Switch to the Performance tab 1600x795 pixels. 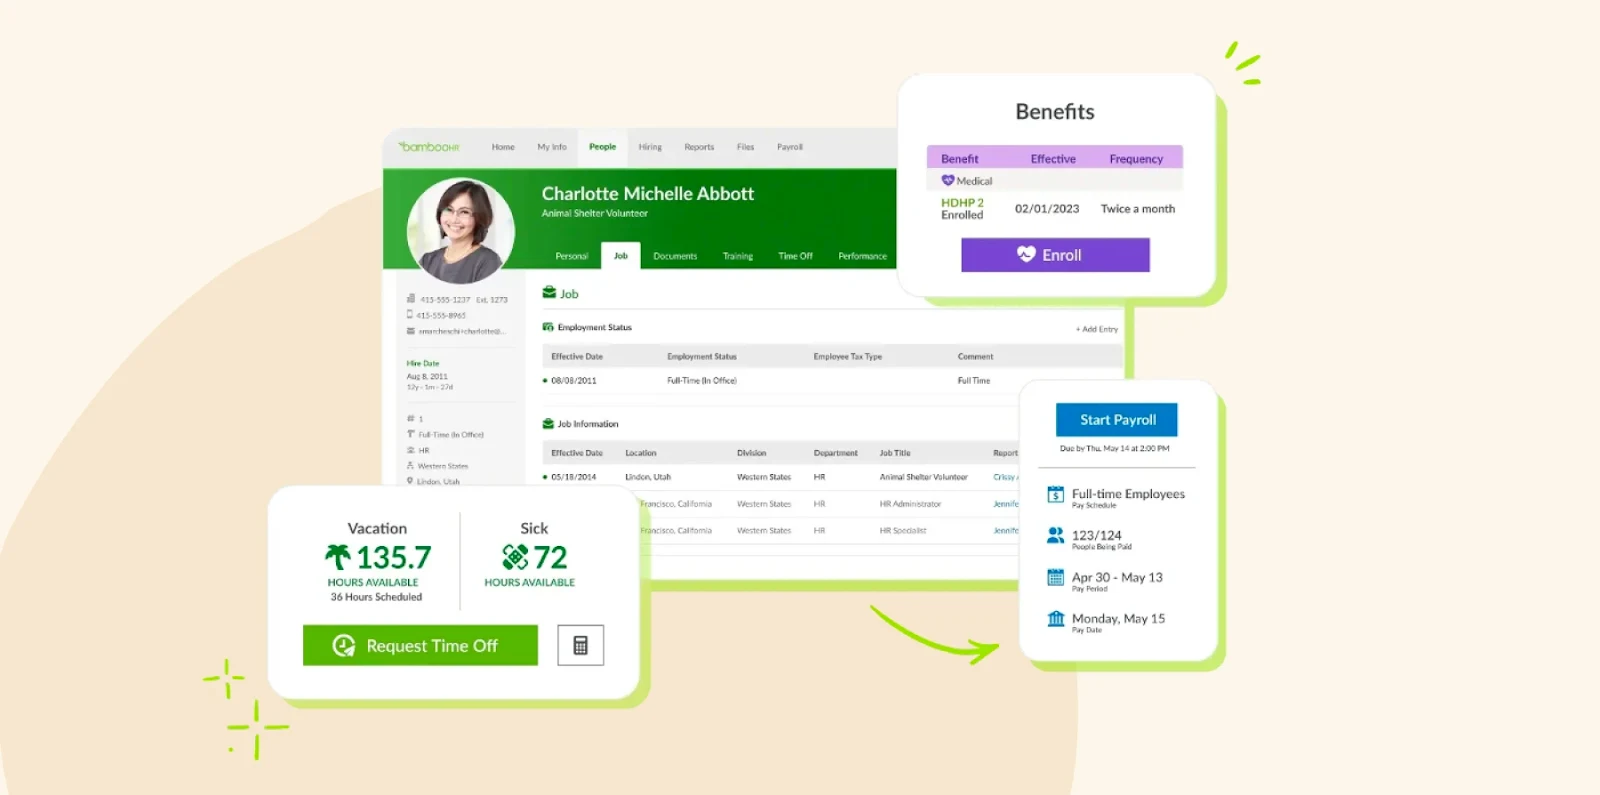863,257
